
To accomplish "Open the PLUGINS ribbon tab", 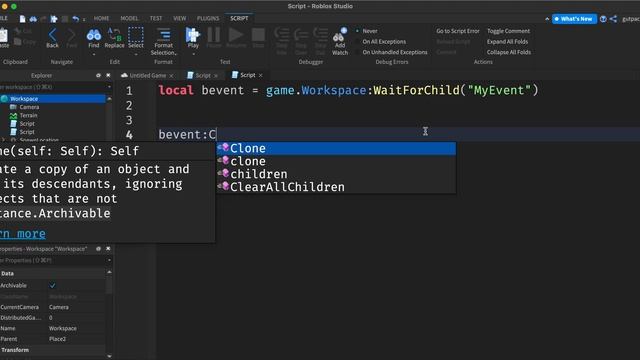I will tap(208, 18).
